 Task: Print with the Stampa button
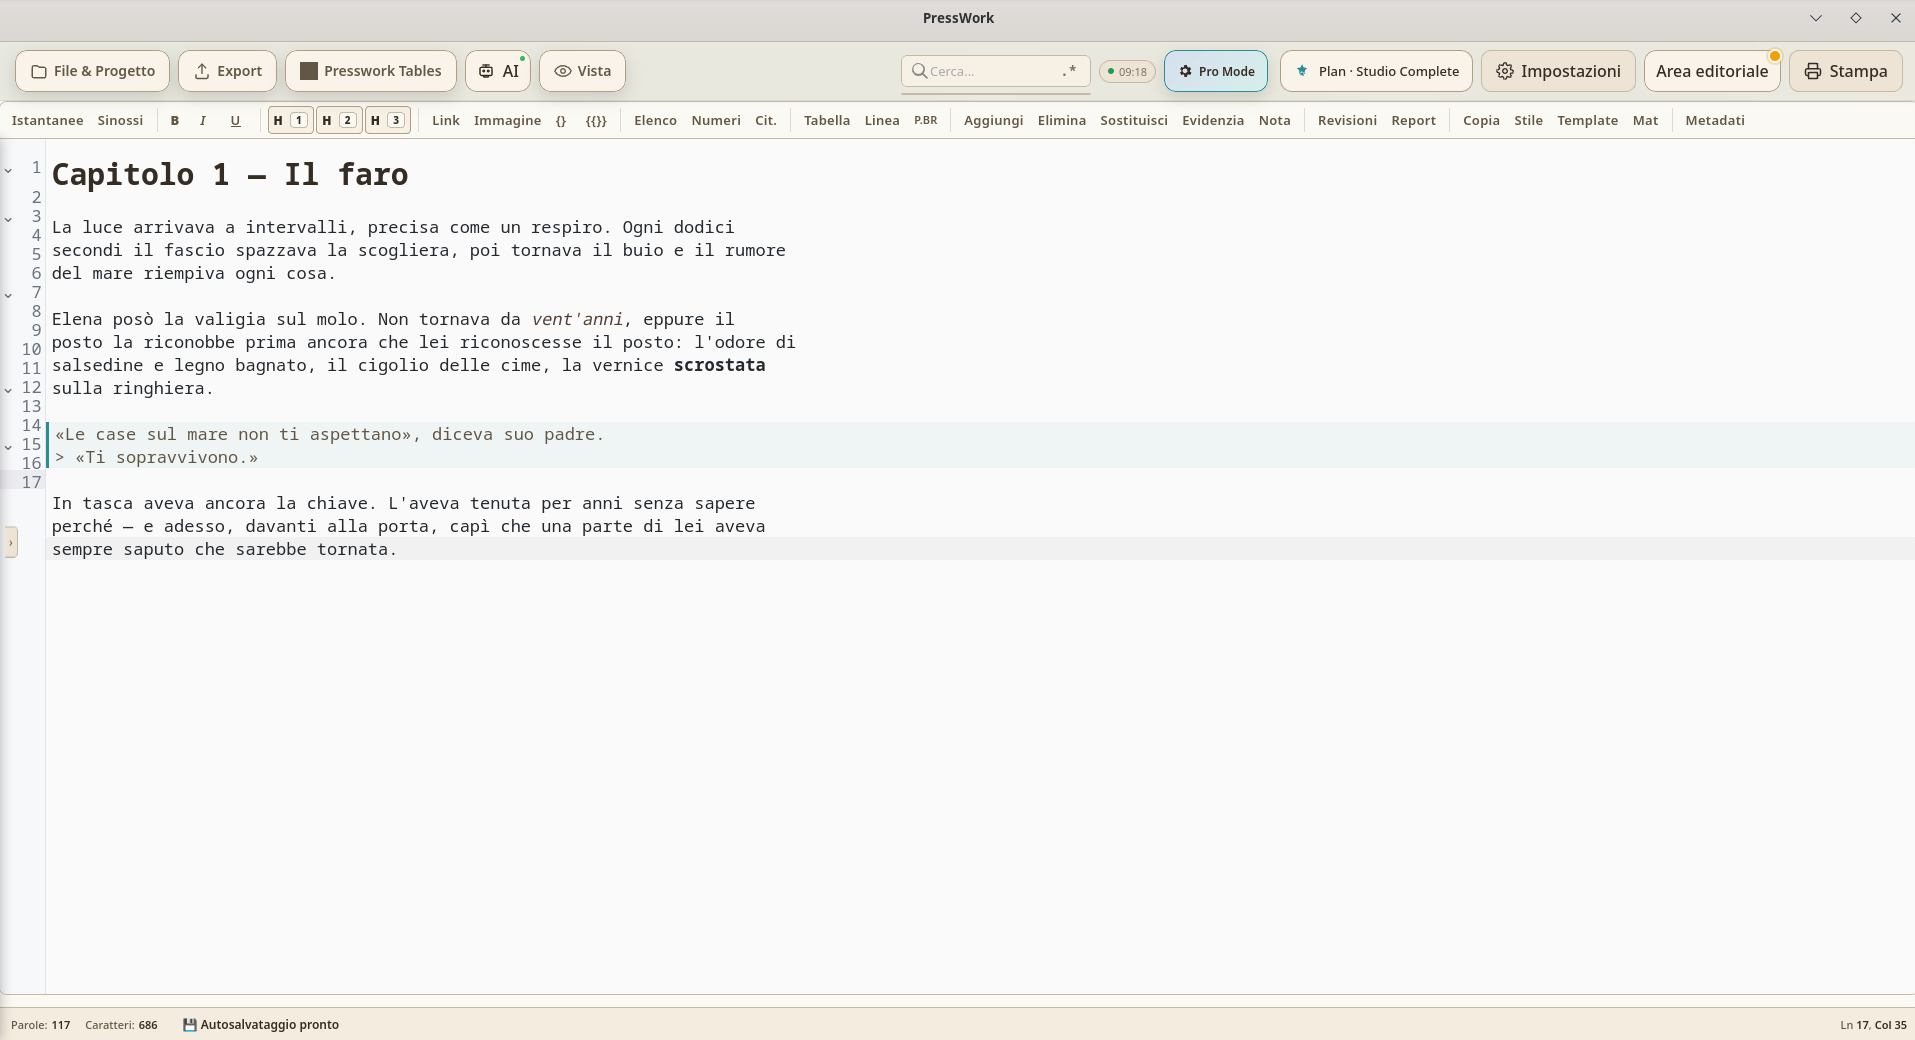tap(1846, 71)
